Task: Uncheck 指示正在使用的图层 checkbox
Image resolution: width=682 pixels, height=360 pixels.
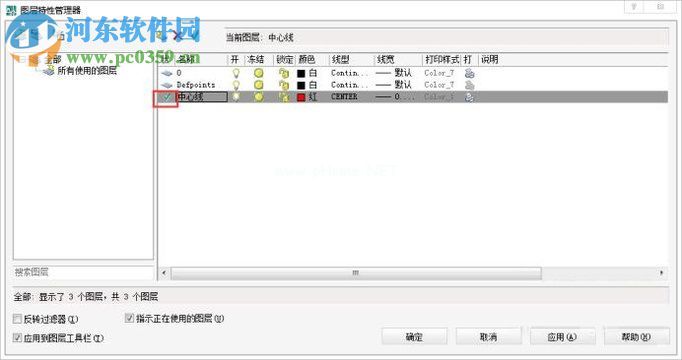Action: tap(129, 318)
